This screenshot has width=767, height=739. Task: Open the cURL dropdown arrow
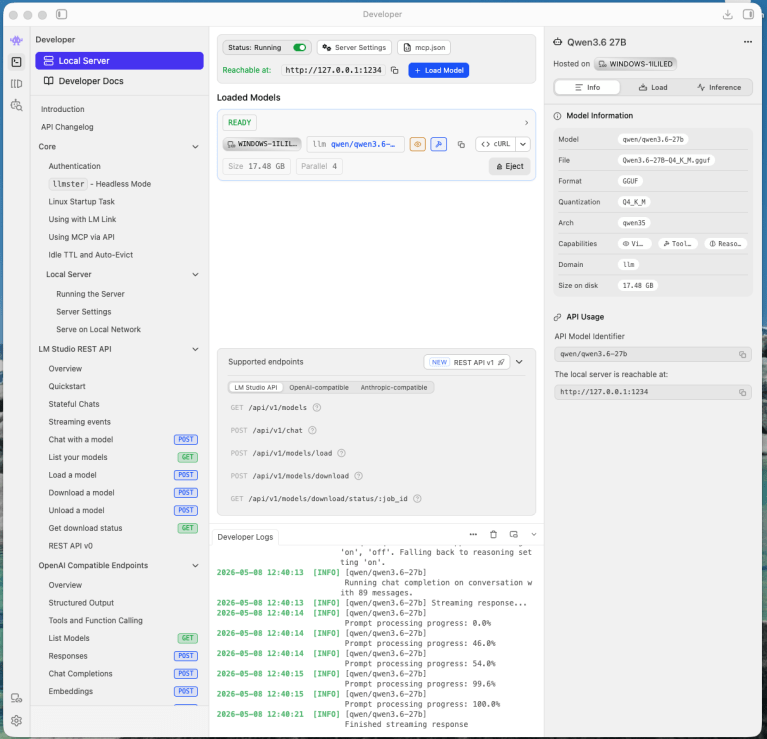523,144
